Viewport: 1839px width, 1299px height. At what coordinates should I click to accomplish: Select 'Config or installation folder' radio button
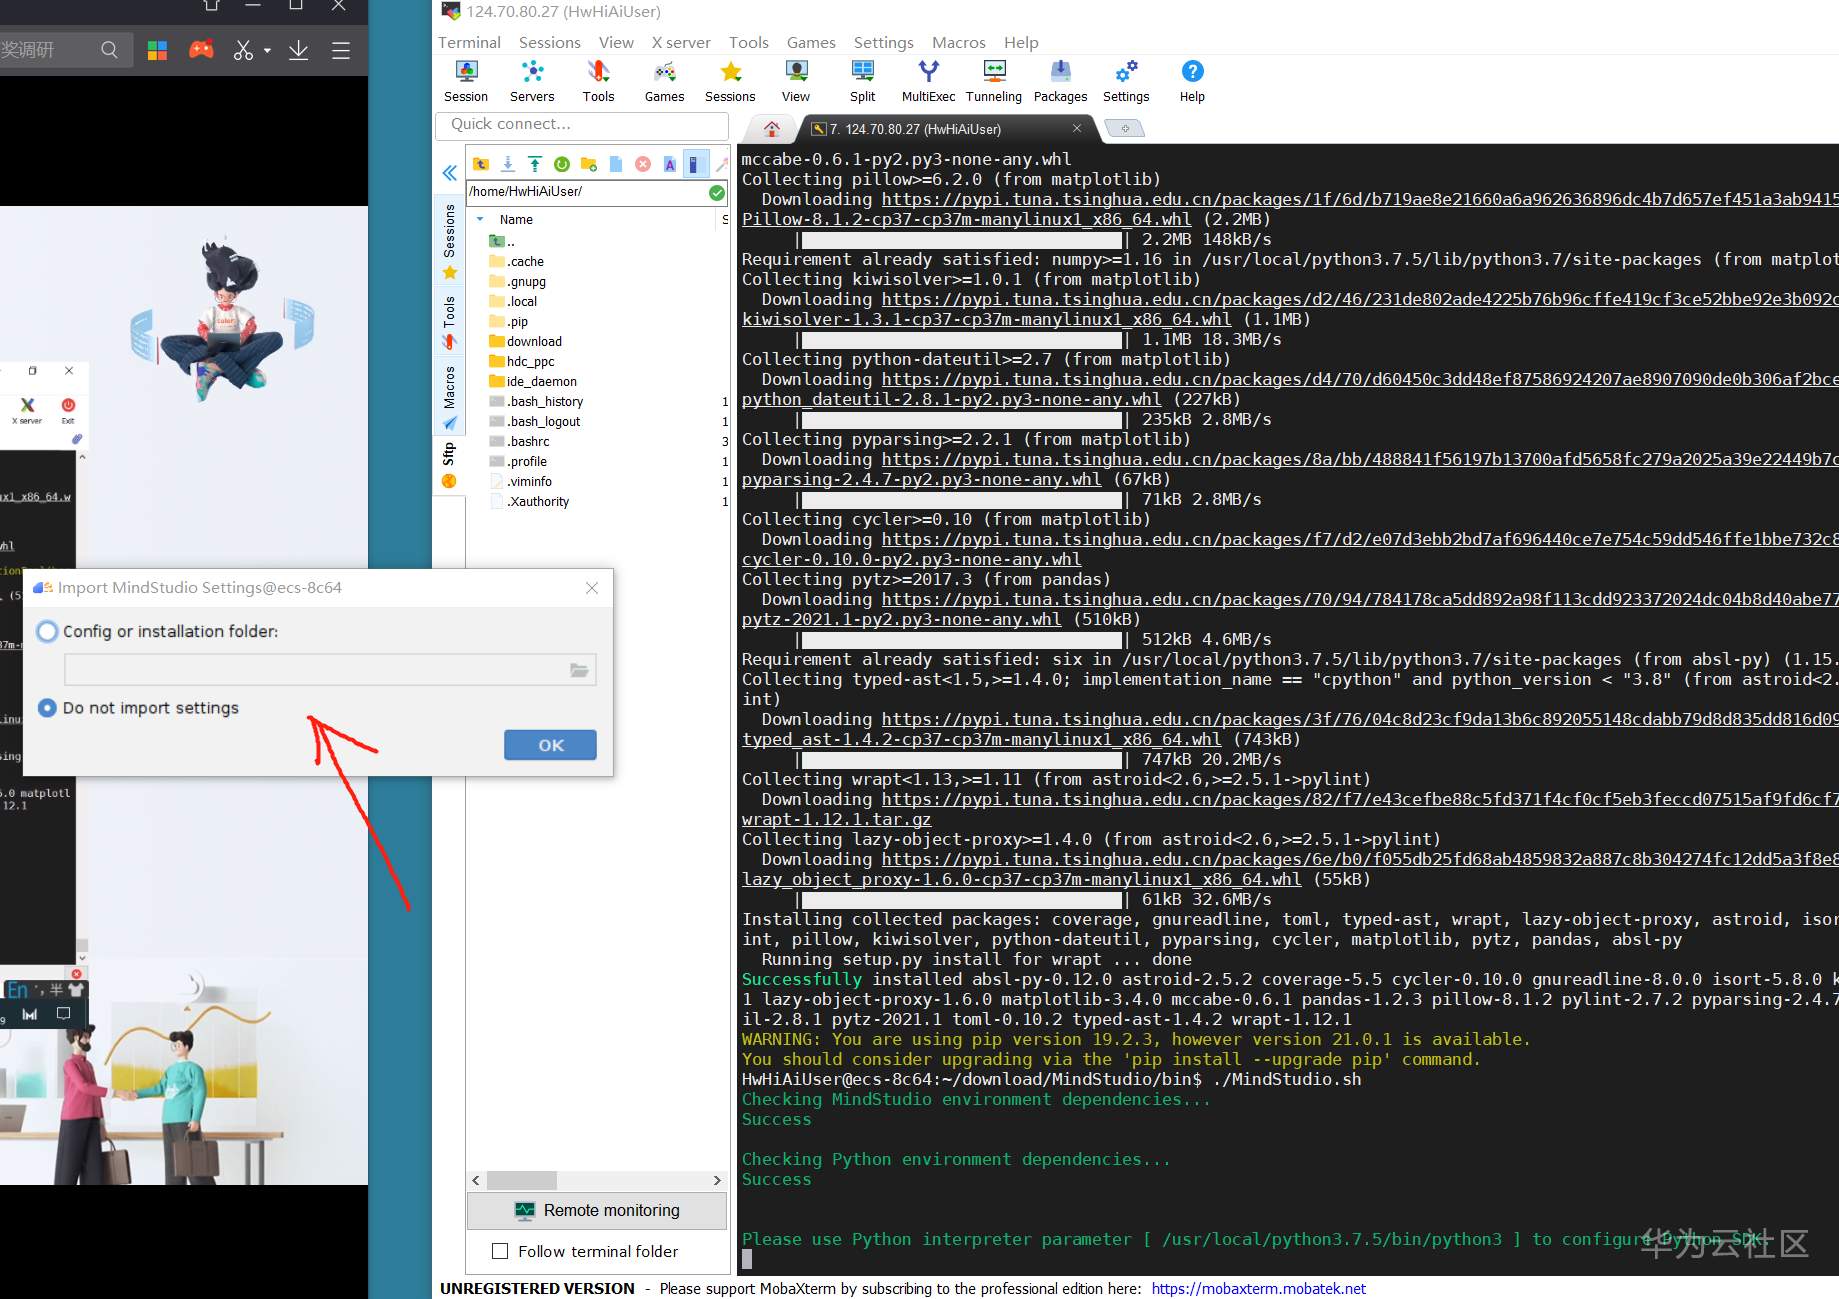[47, 631]
